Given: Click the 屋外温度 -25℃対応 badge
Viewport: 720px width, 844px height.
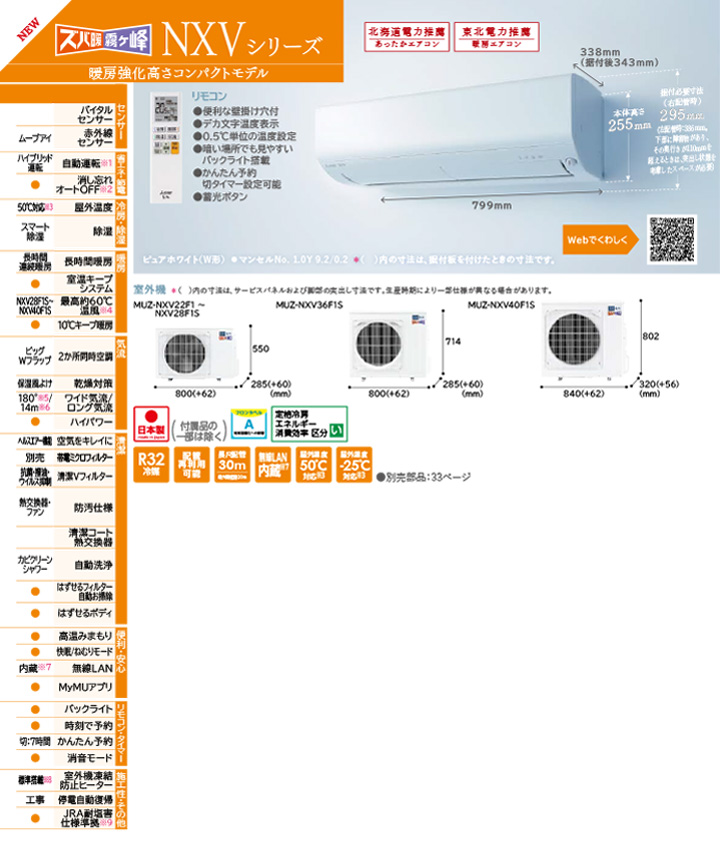Looking at the screenshot, I should pyautogui.click(x=355, y=464).
